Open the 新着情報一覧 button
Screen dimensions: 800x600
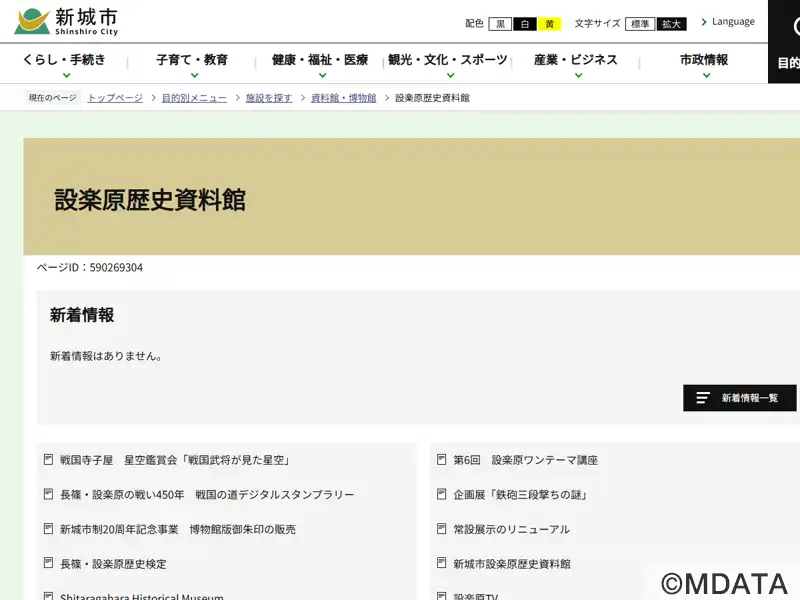pyautogui.click(x=739, y=398)
